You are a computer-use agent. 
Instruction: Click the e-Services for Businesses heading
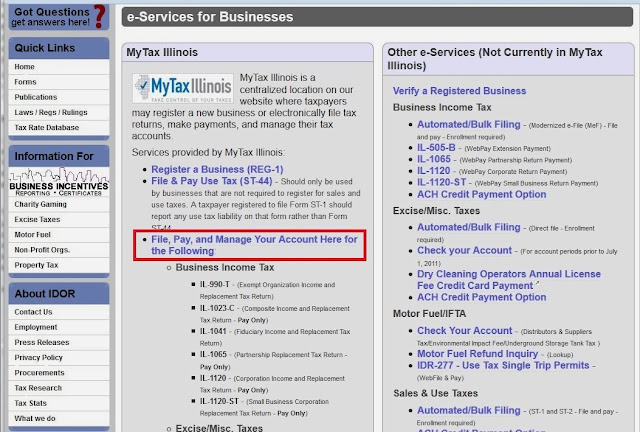point(210,17)
